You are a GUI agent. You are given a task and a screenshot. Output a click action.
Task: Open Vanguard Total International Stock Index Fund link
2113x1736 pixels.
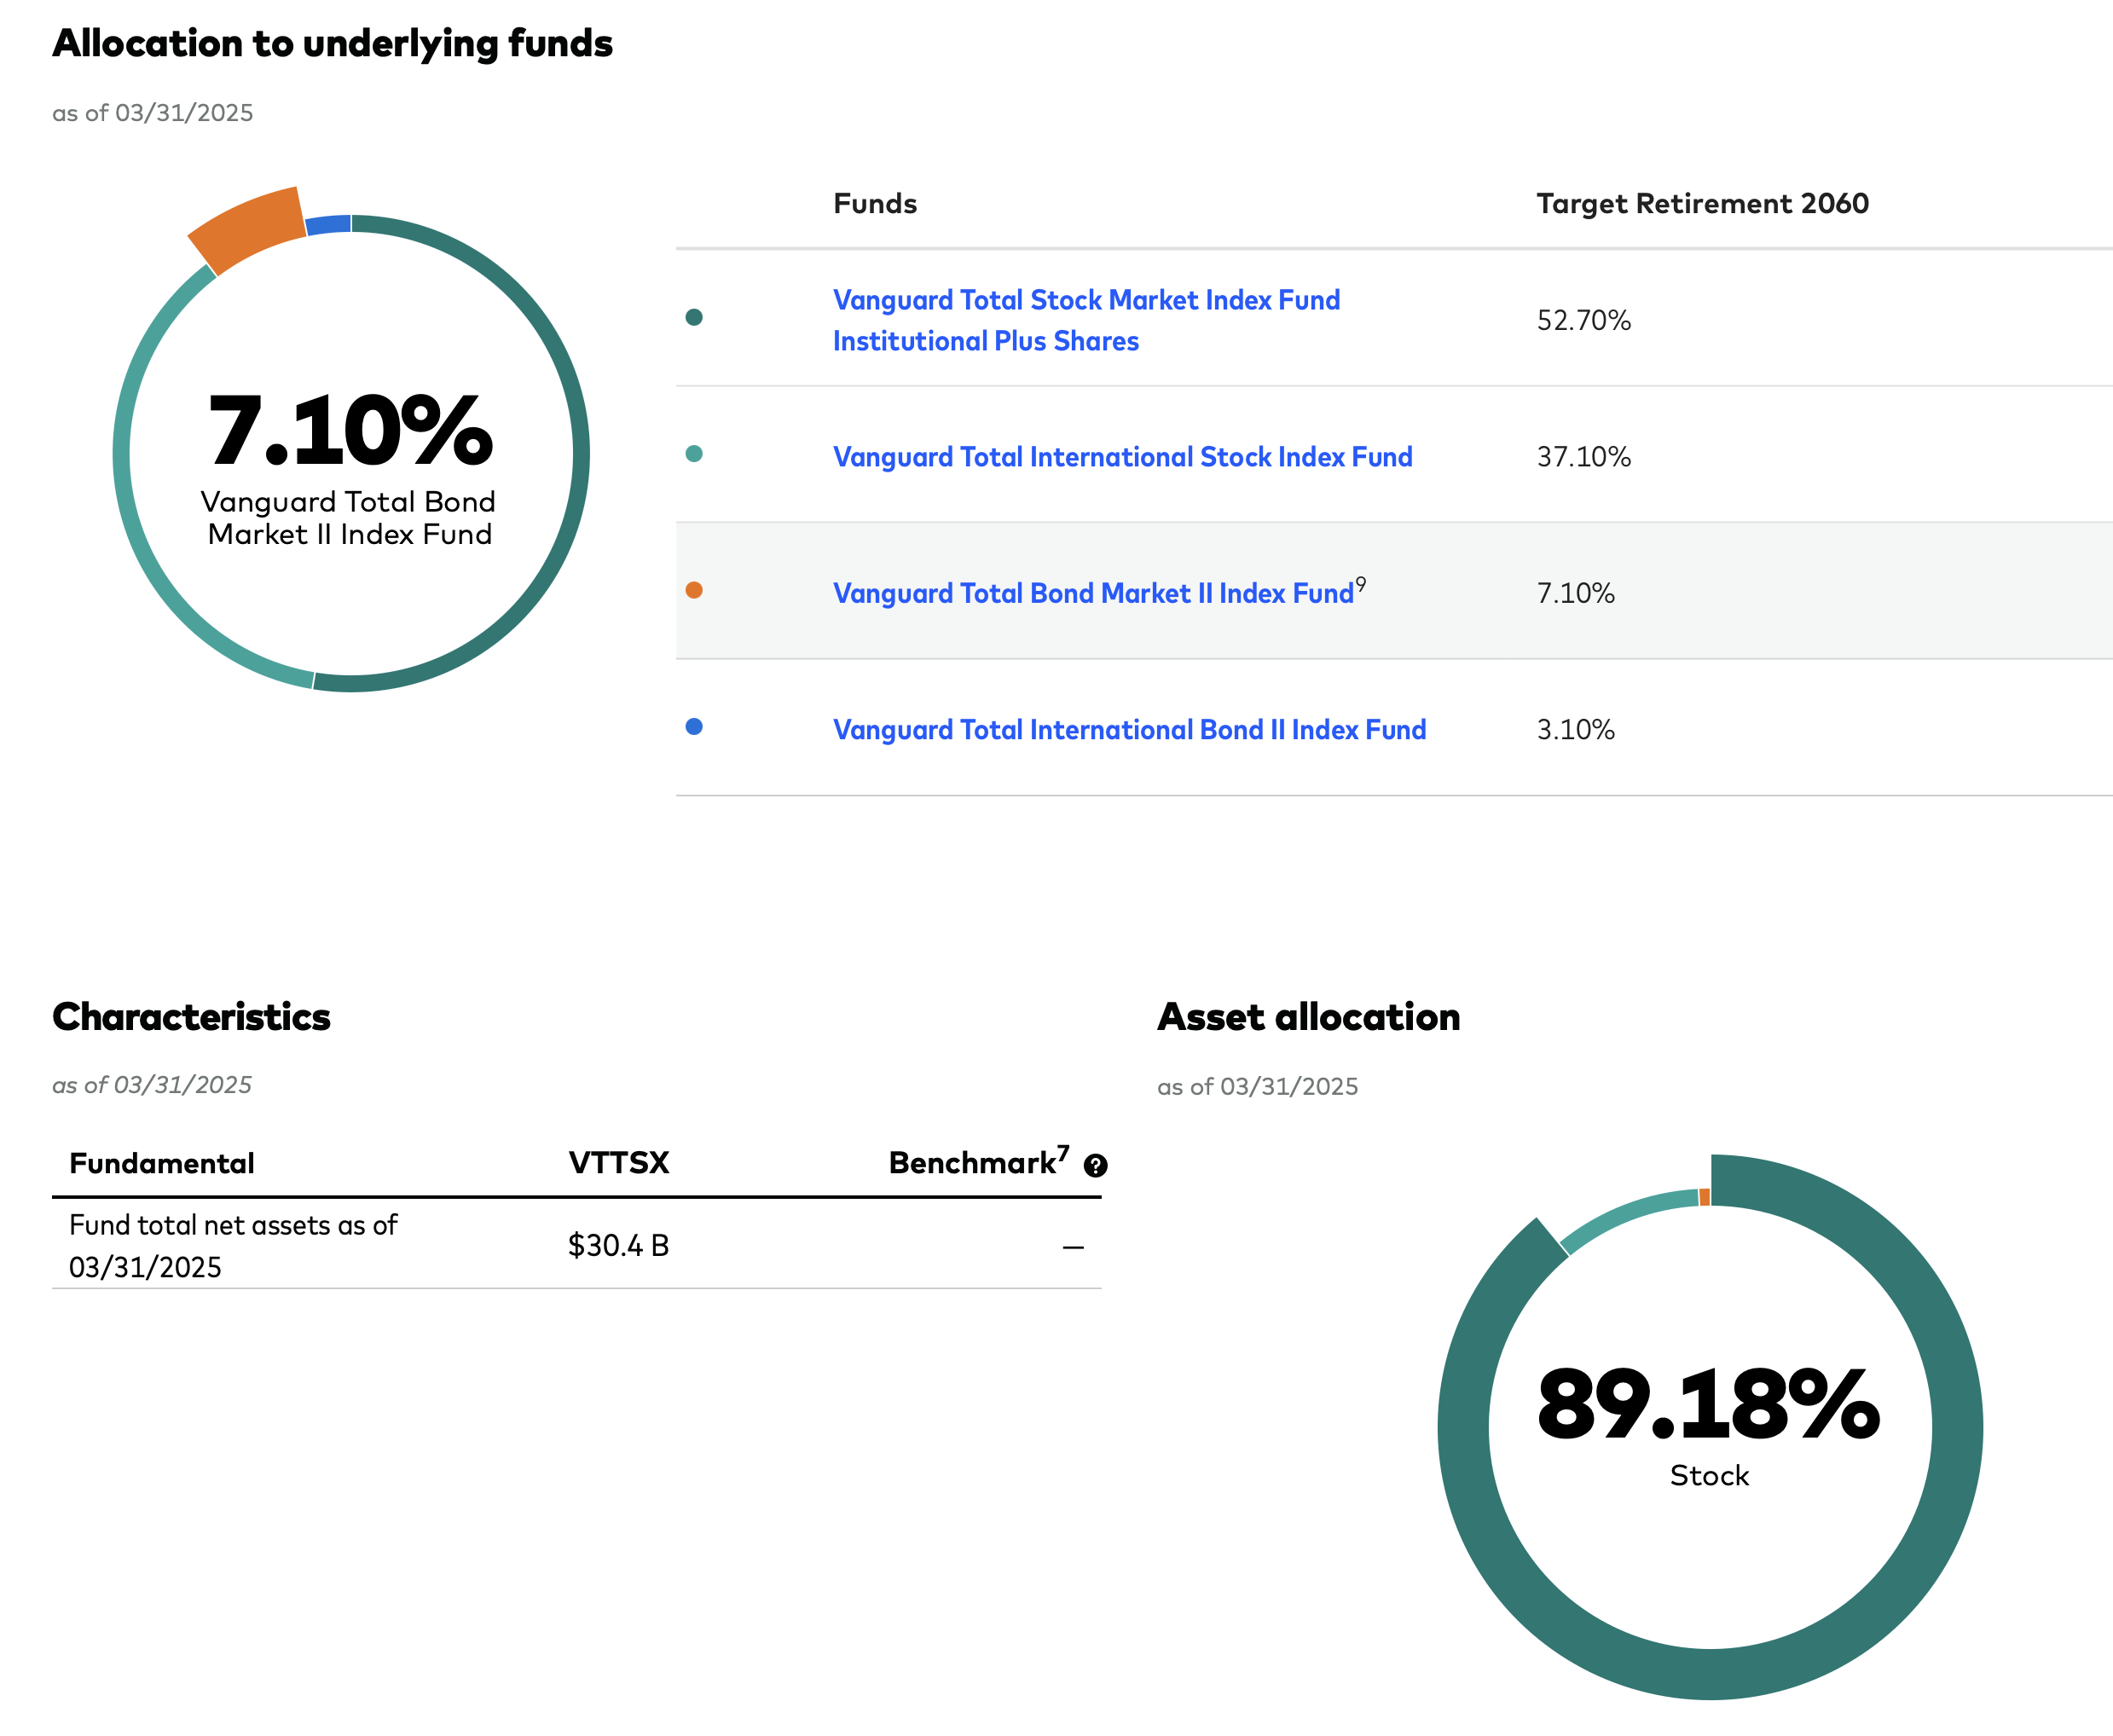coord(1122,457)
